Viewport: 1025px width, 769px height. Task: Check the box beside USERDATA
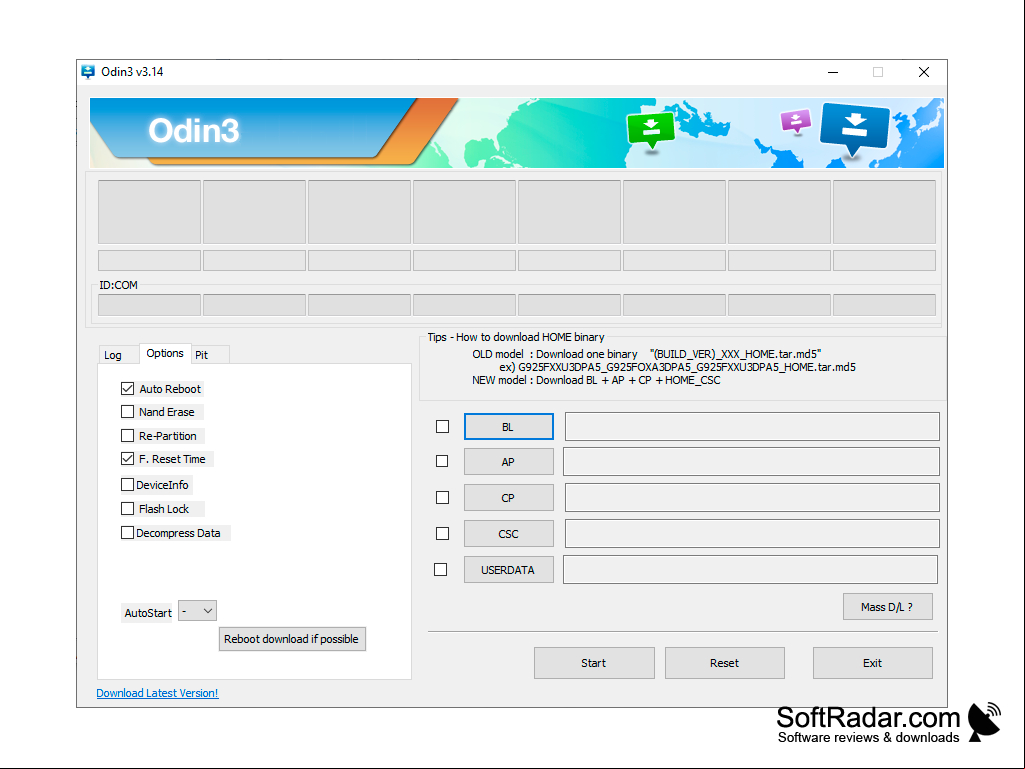(441, 570)
